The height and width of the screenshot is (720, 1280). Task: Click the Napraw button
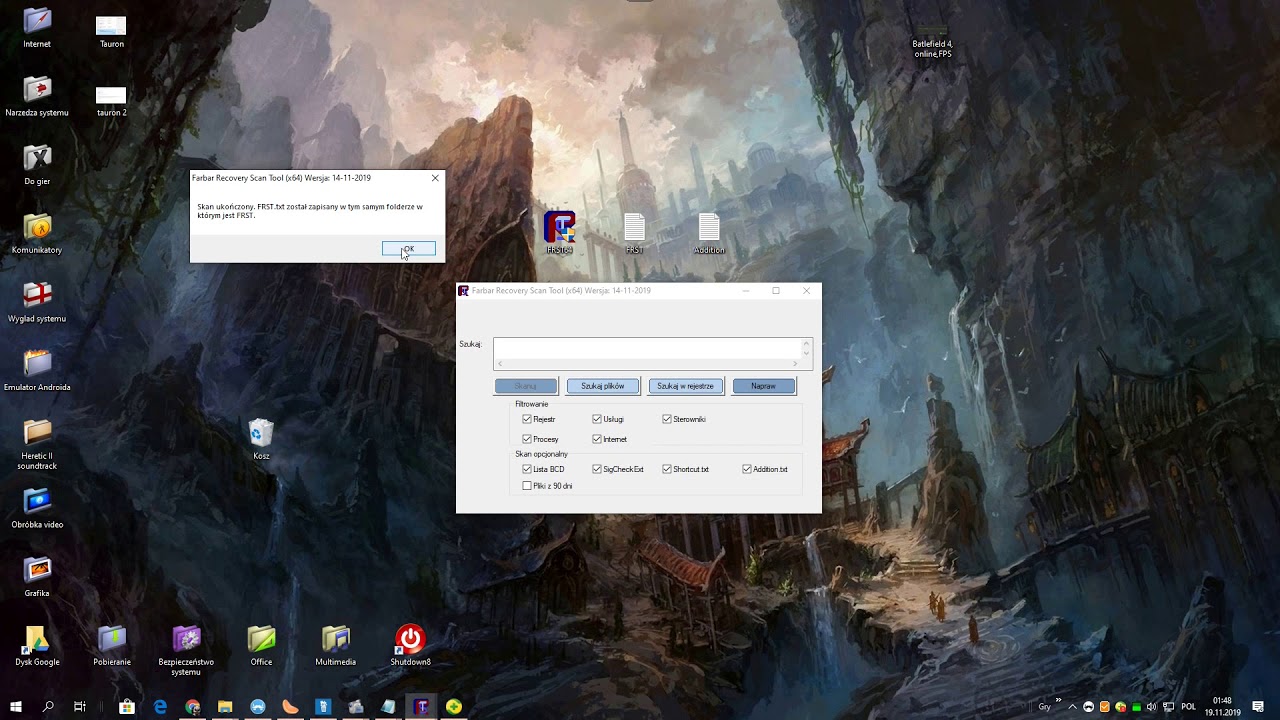click(763, 386)
